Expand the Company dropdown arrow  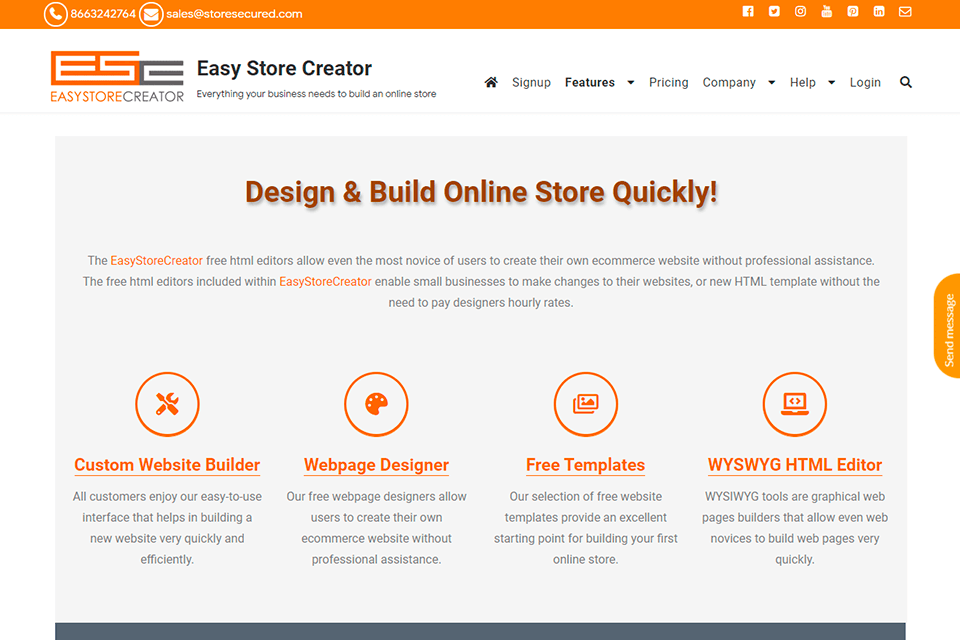pyautogui.click(x=771, y=83)
